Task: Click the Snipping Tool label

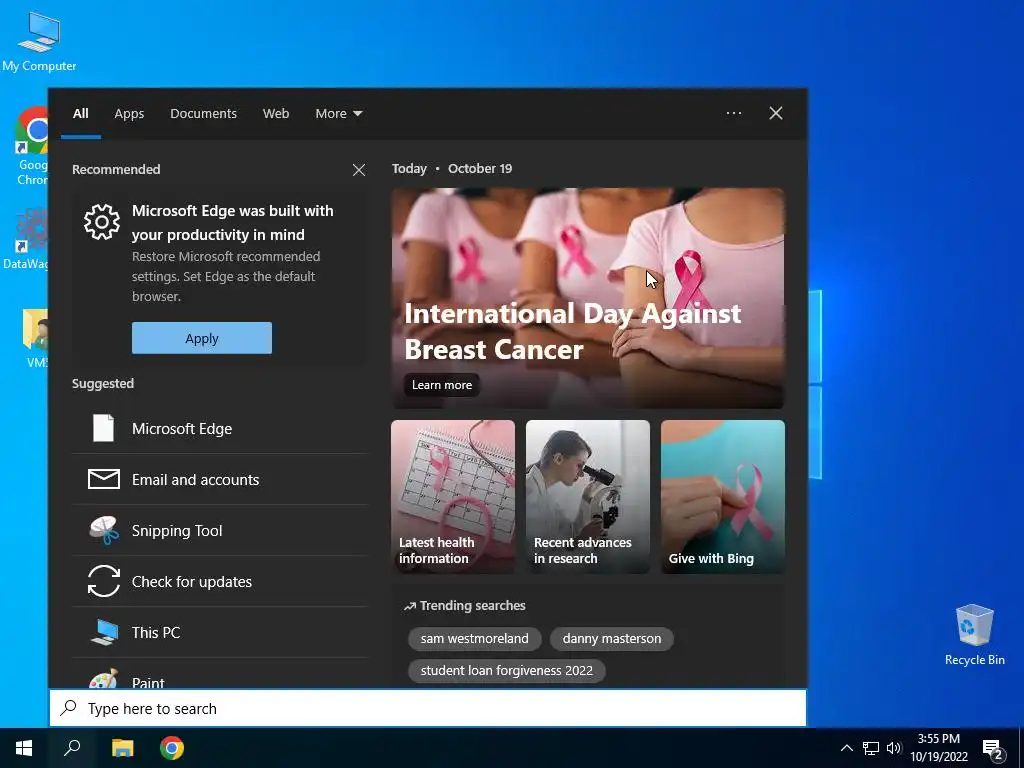Action: tap(177, 530)
